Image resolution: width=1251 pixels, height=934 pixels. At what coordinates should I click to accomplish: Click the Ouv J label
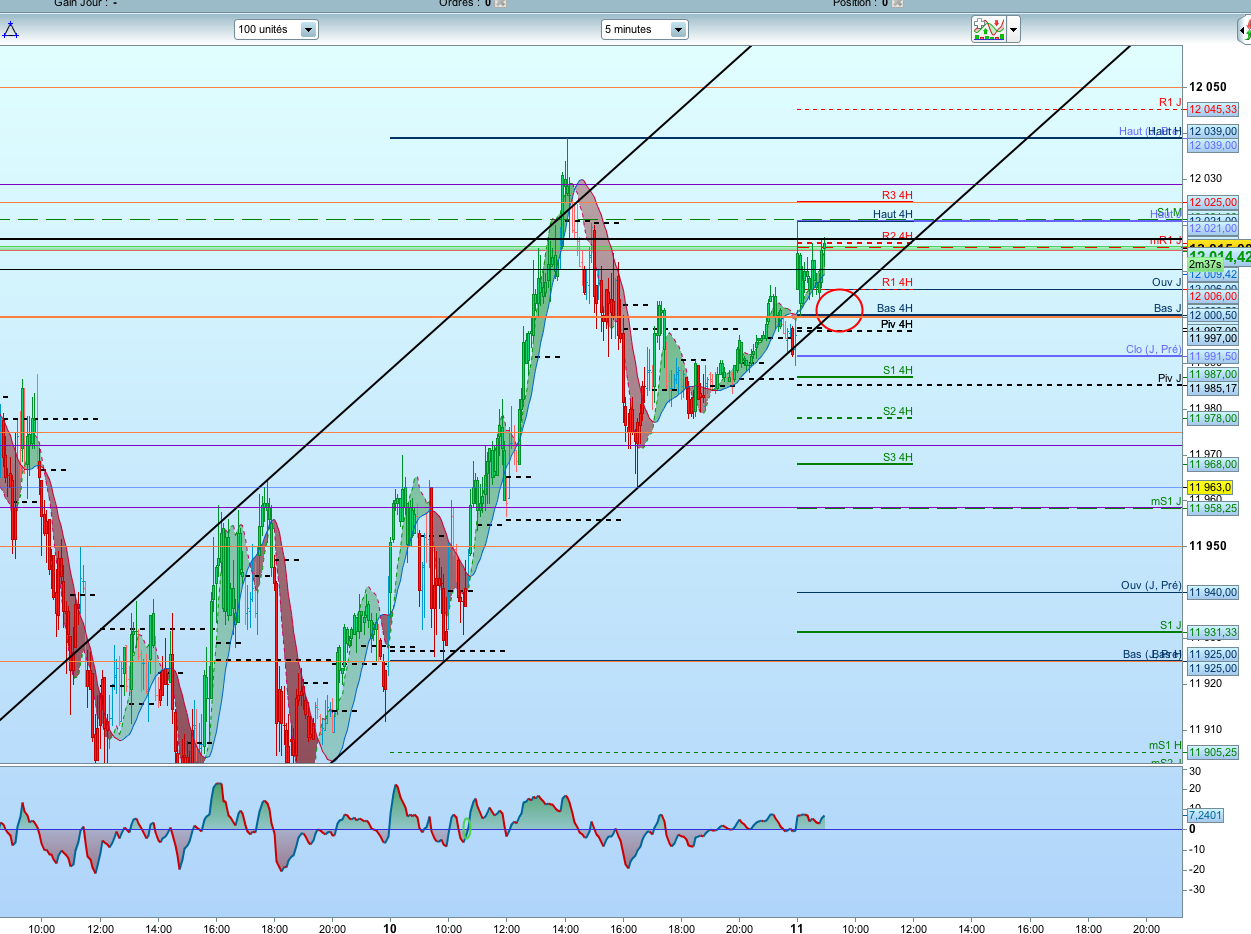pos(1166,283)
